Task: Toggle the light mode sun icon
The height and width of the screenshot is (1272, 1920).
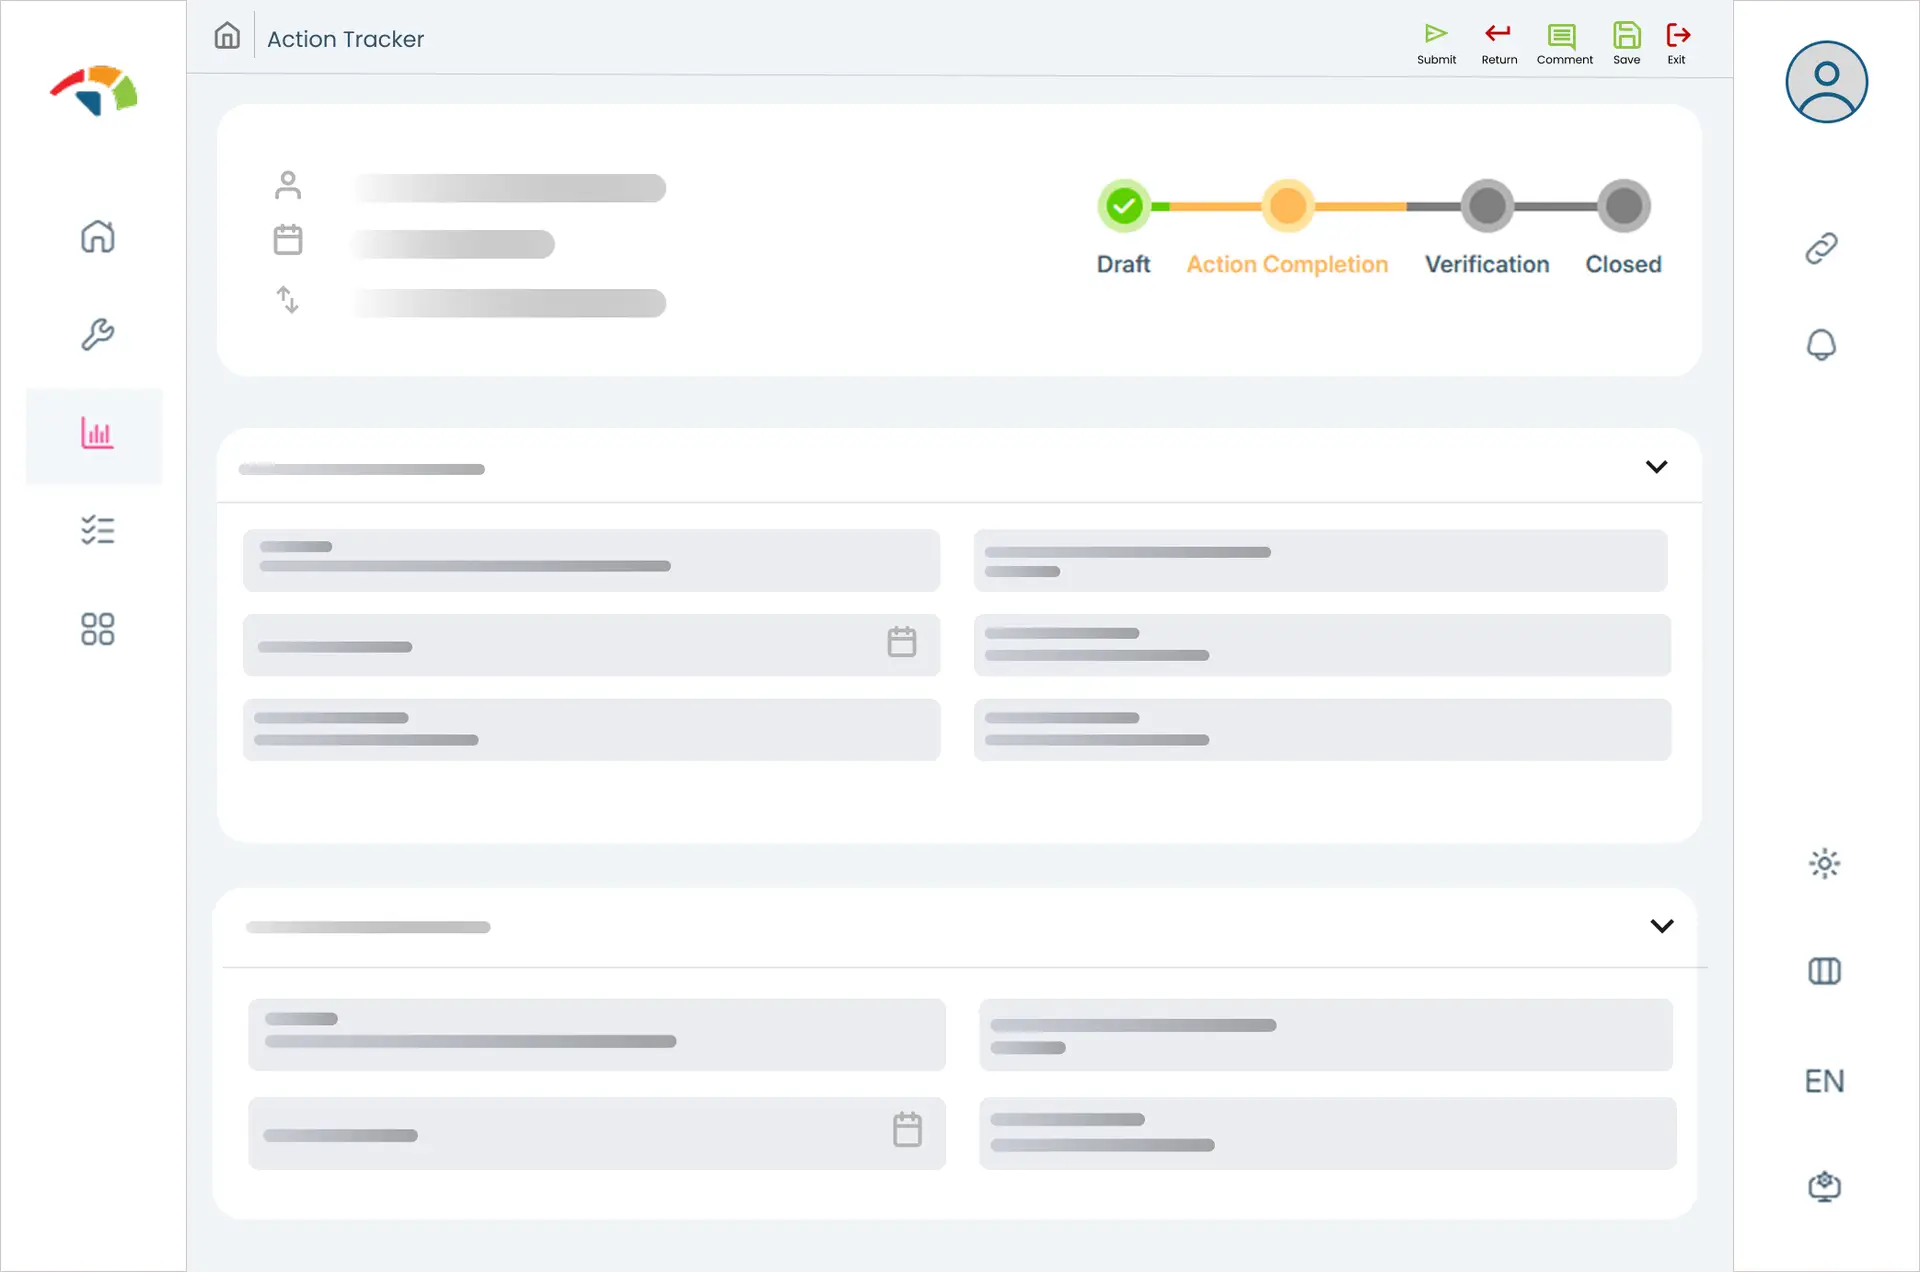Action: (1824, 864)
